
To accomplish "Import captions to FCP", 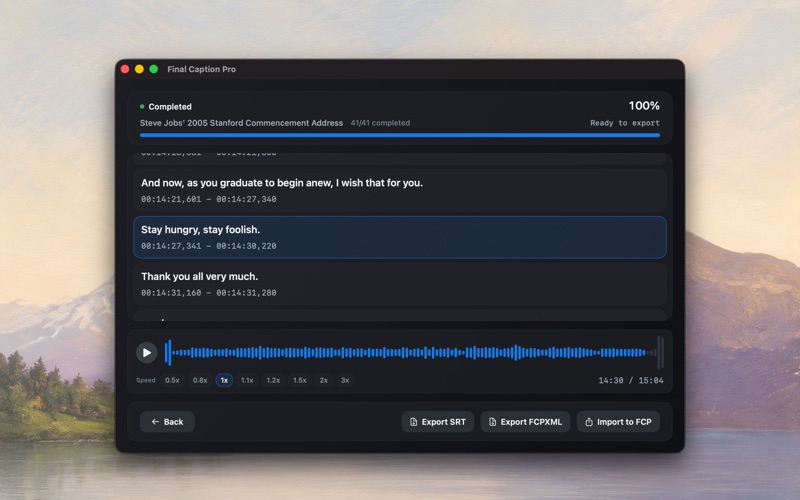I will pyautogui.click(x=618, y=422).
